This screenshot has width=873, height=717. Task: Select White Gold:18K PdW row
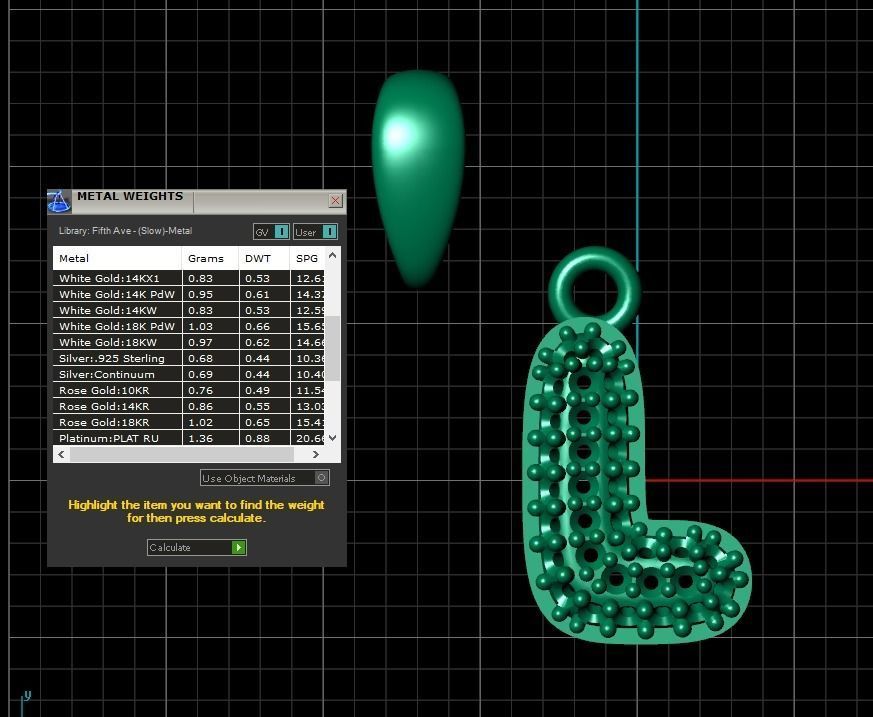pos(189,326)
